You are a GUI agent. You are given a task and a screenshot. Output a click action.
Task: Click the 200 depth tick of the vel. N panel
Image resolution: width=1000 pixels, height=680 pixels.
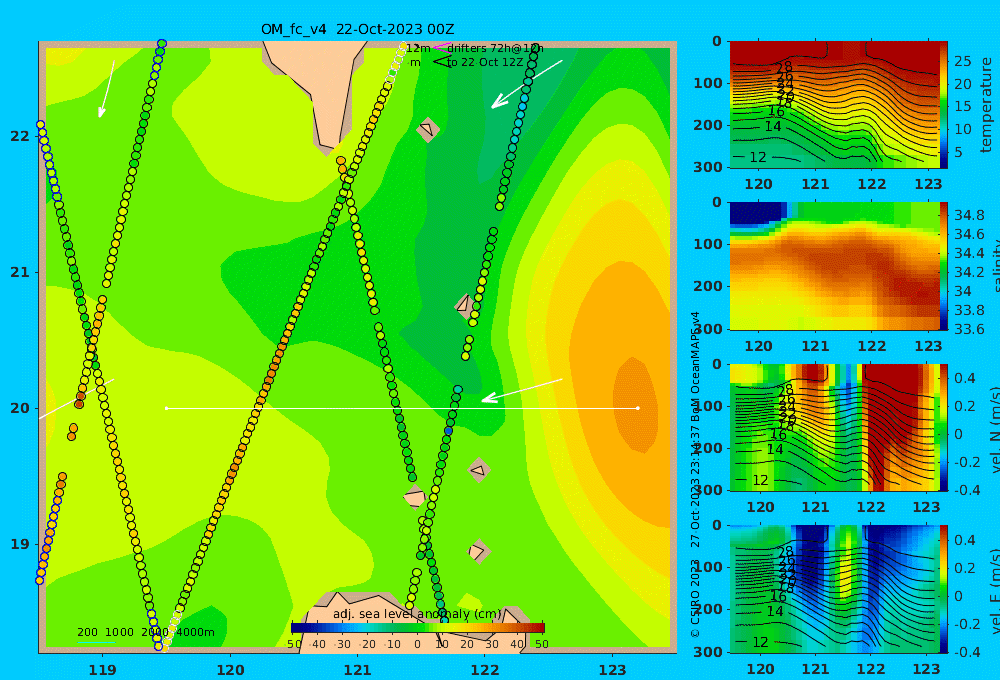pos(708,448)
